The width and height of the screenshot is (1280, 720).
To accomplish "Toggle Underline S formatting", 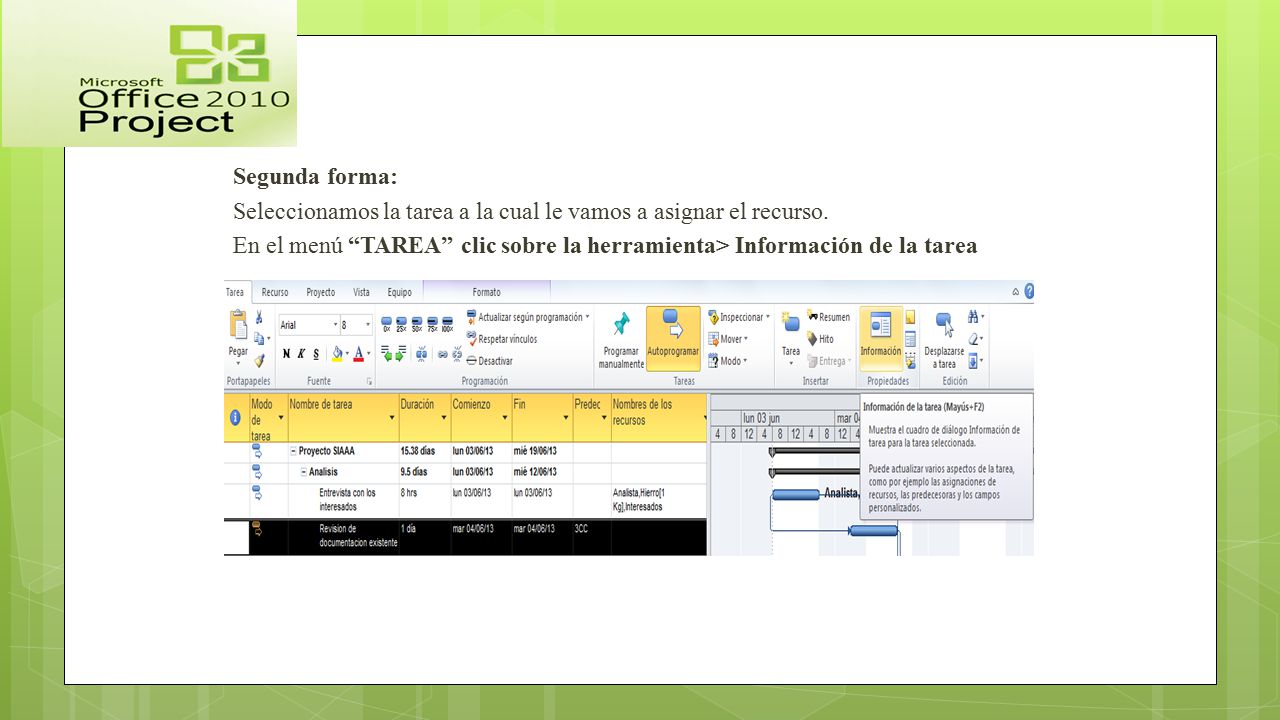I will click(x=316, y=354).
